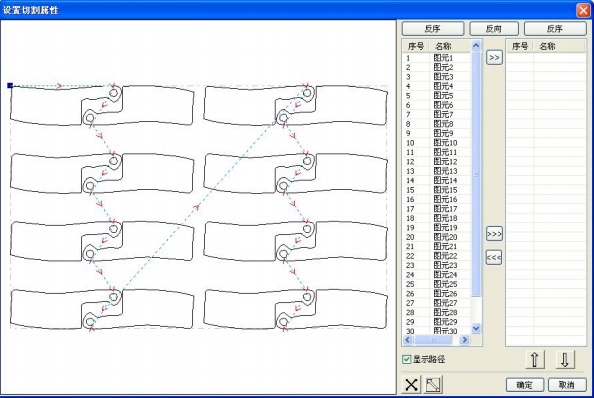This screenshot has width=594, height=398.
Task: Select row 图元6
Action: click(437, 105)
